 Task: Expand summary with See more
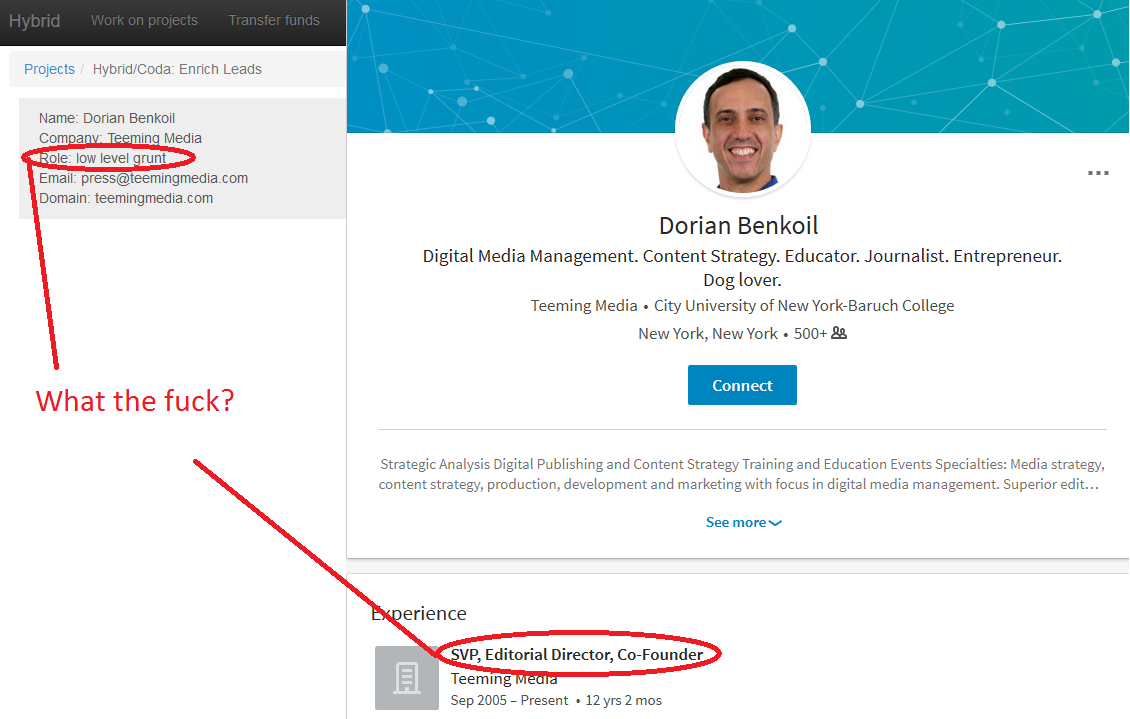pos(743,522)
